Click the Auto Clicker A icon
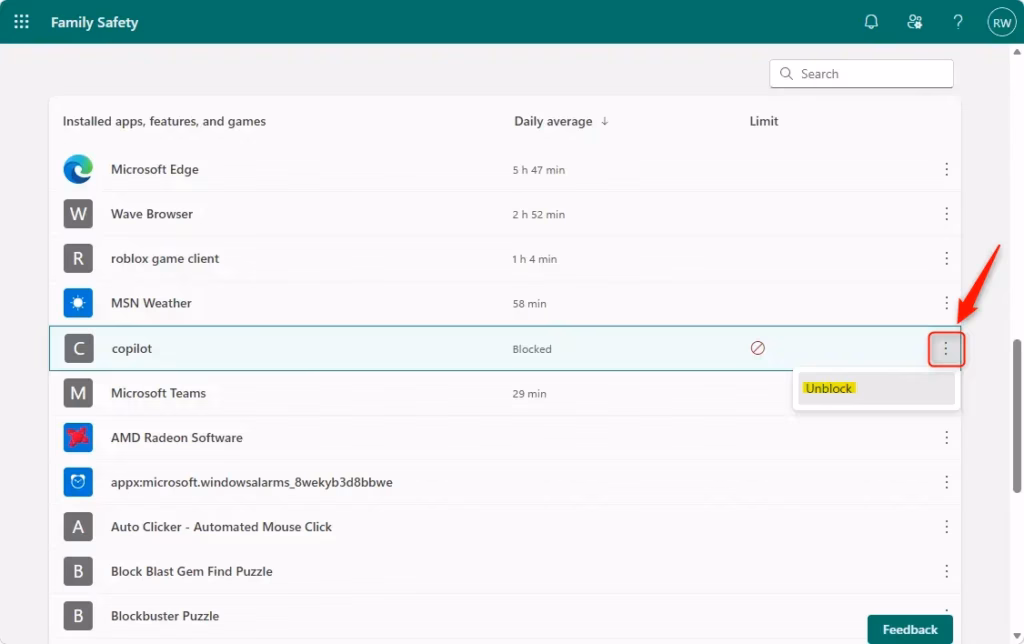This screenshot has height=644, width=1024. (x=78, y=526)
